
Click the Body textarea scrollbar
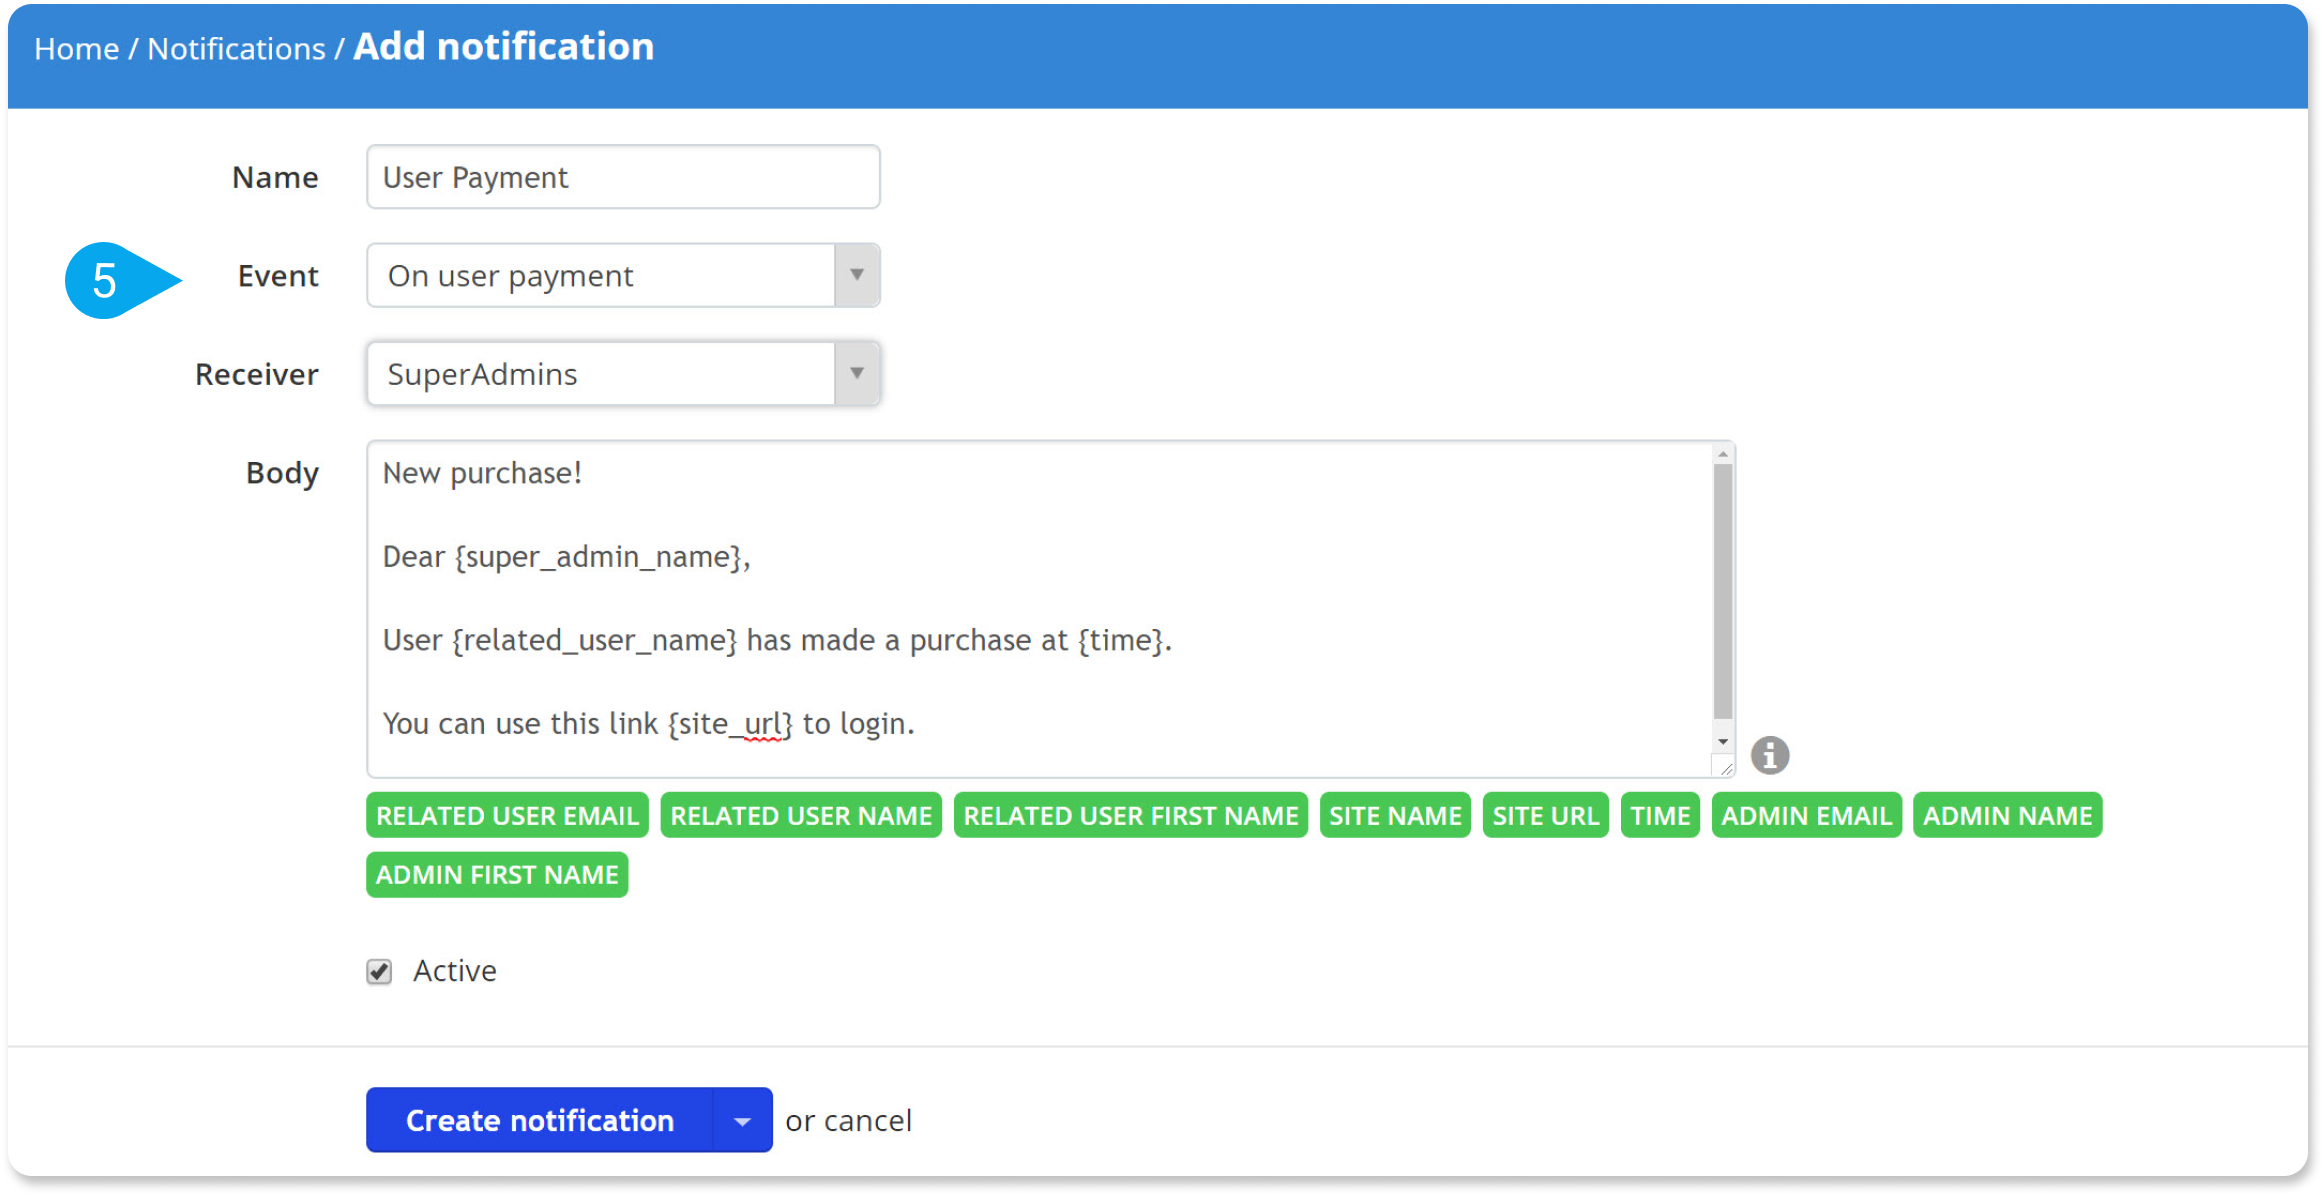coord(1722,592)
